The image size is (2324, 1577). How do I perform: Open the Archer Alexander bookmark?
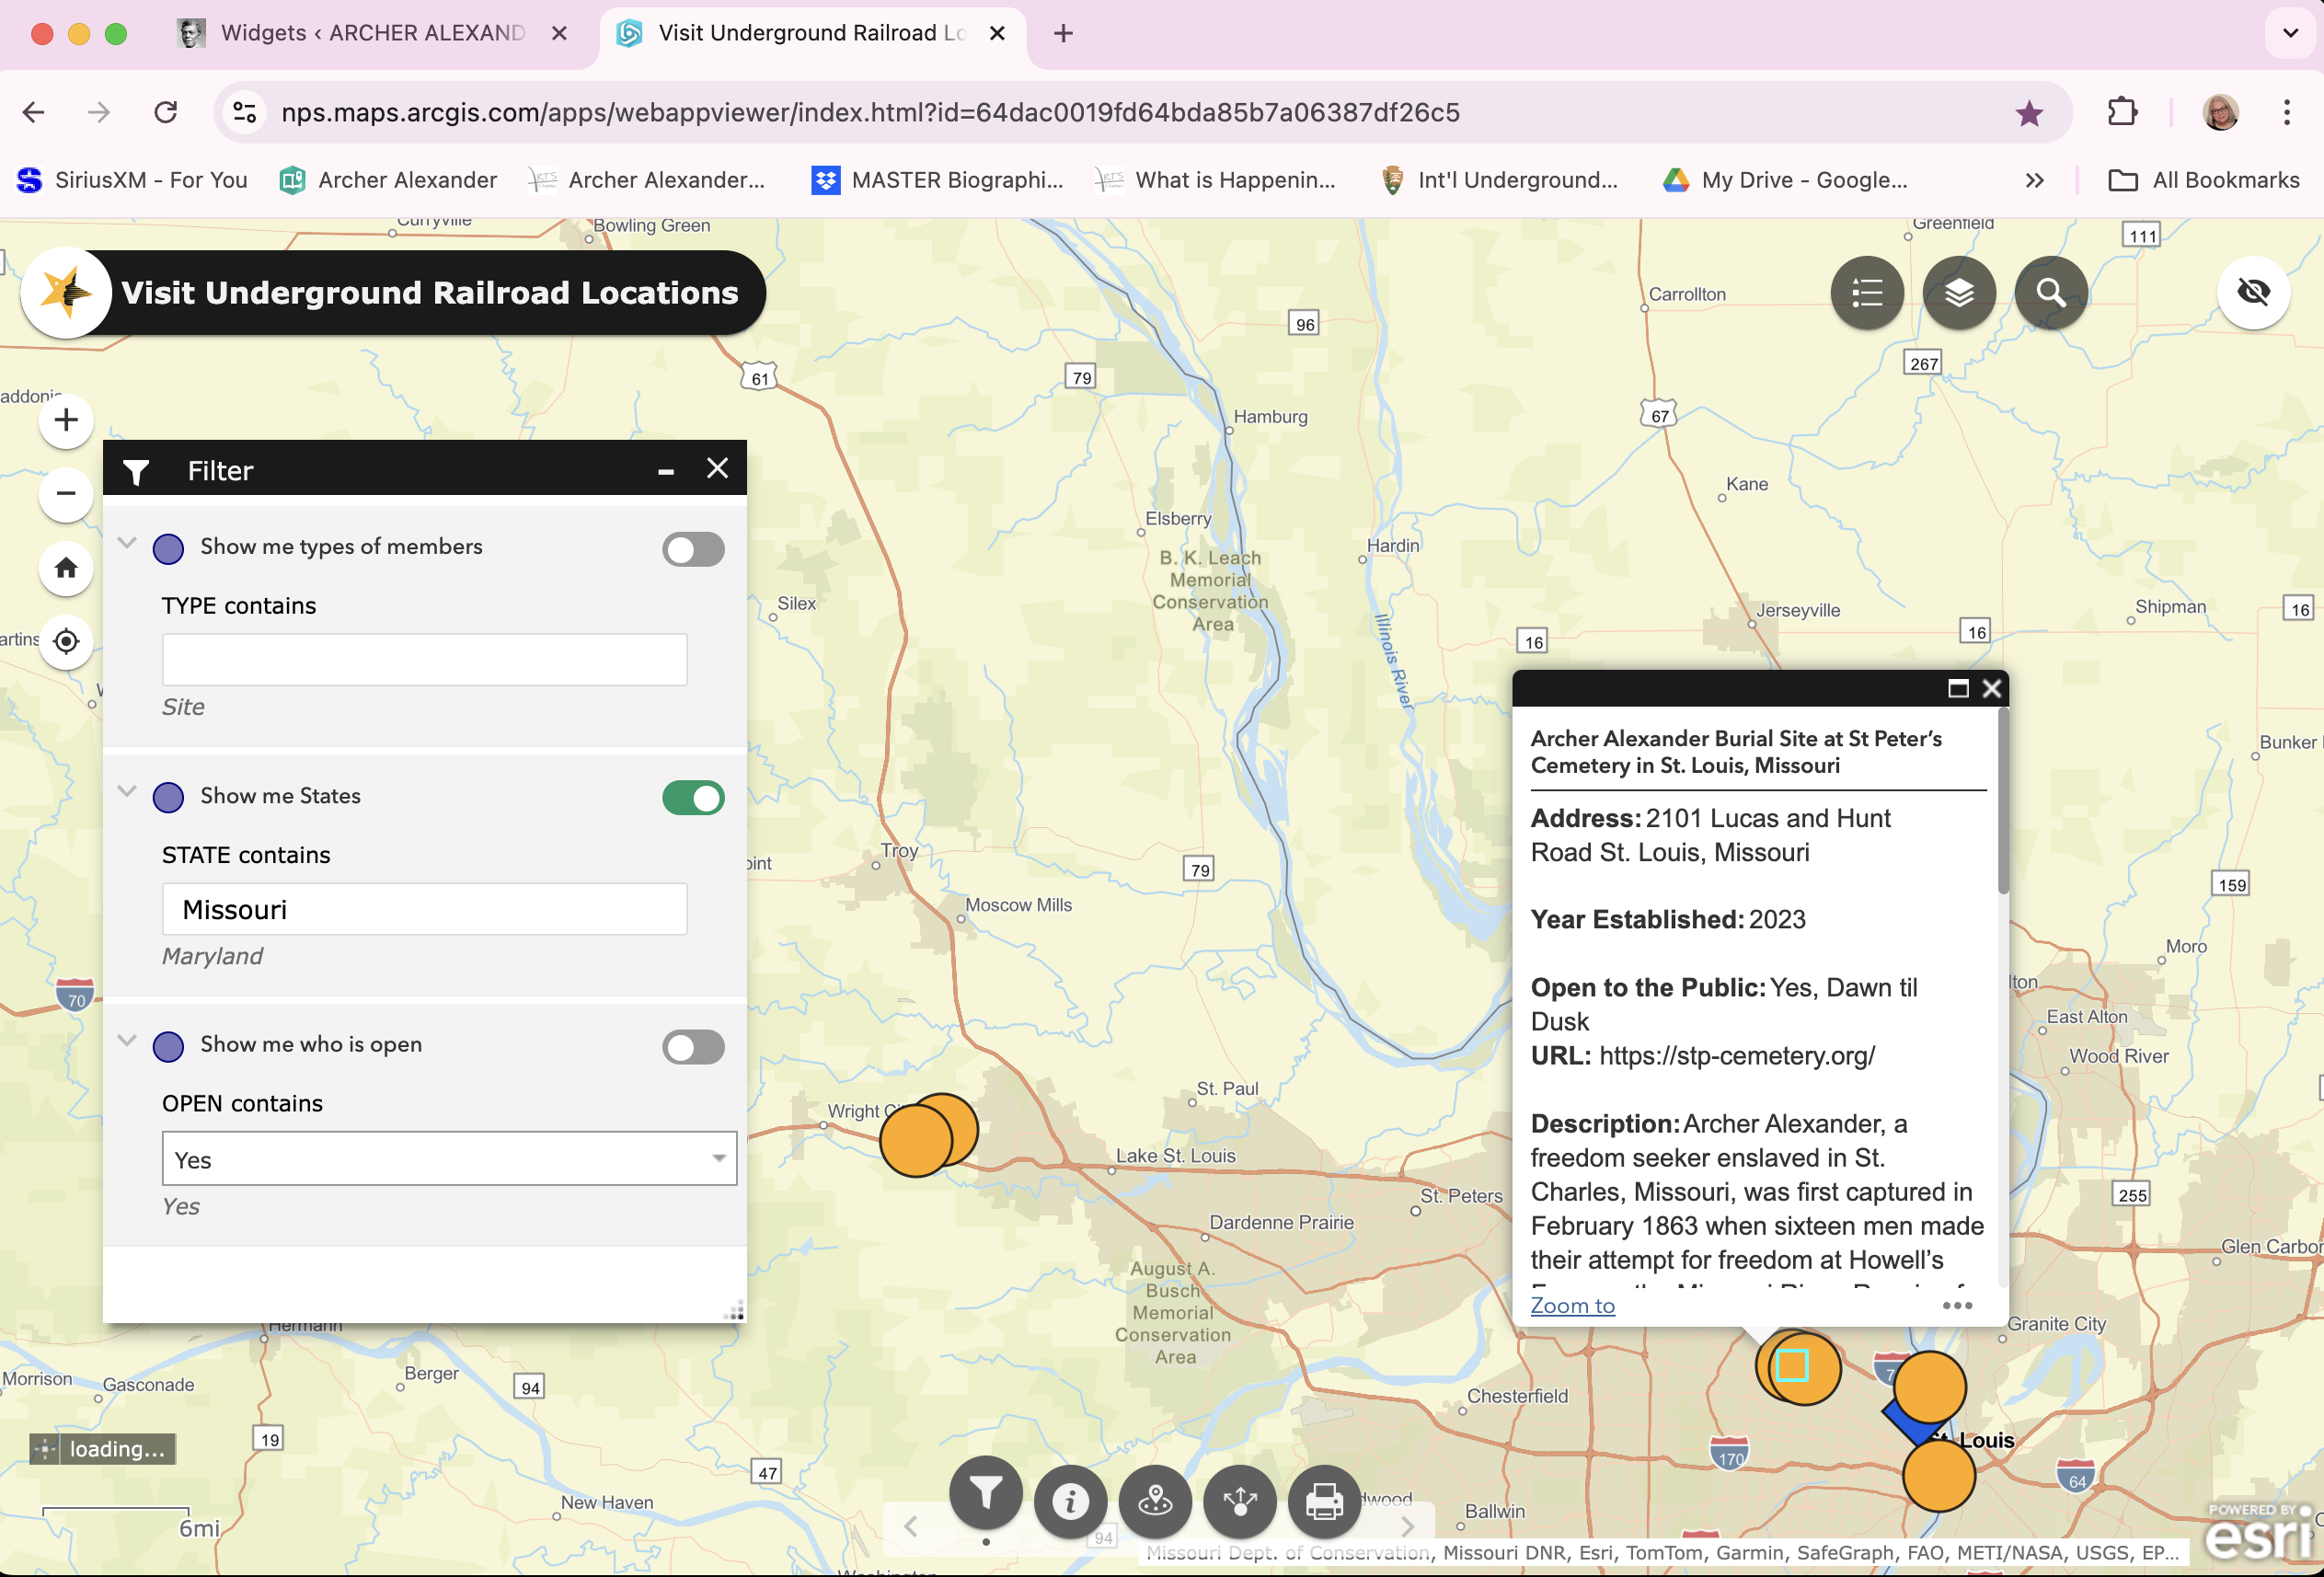389,180
